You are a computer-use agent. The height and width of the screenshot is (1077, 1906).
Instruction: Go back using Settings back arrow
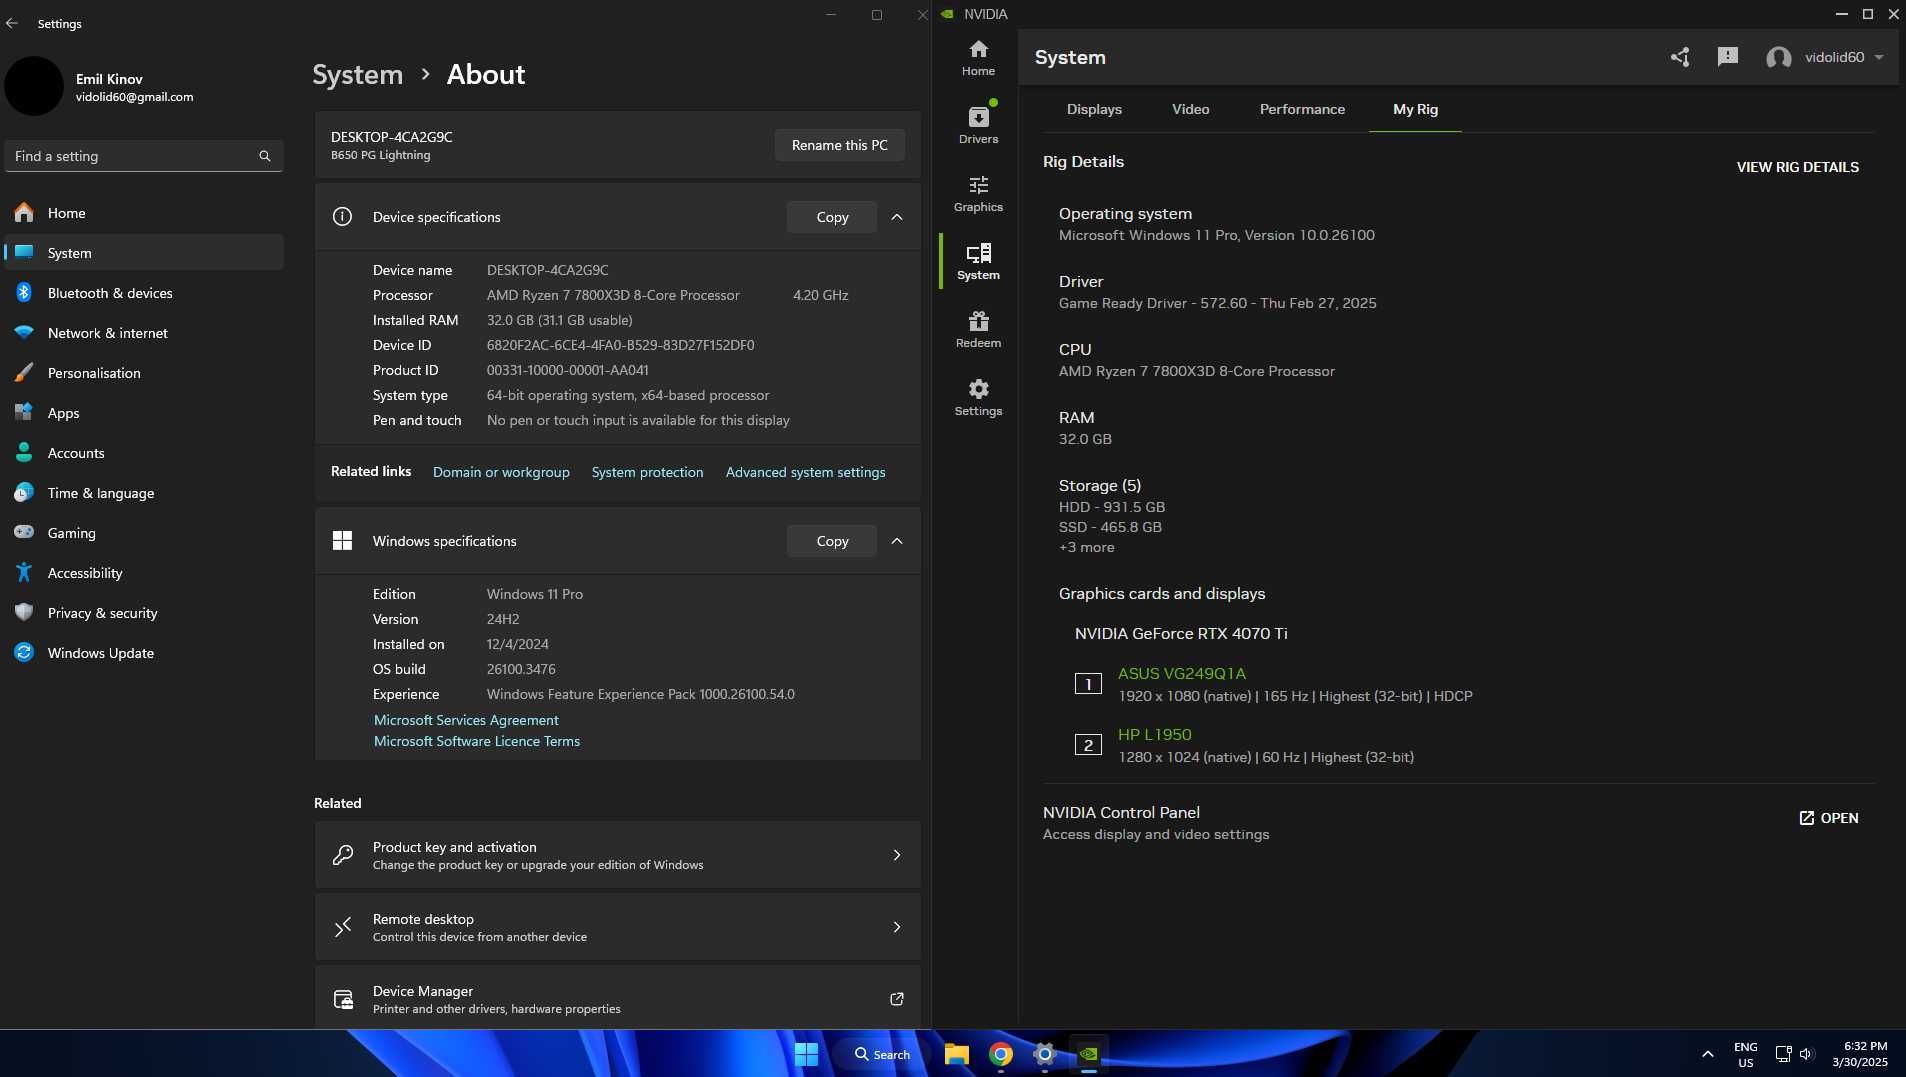pos(12,23)
